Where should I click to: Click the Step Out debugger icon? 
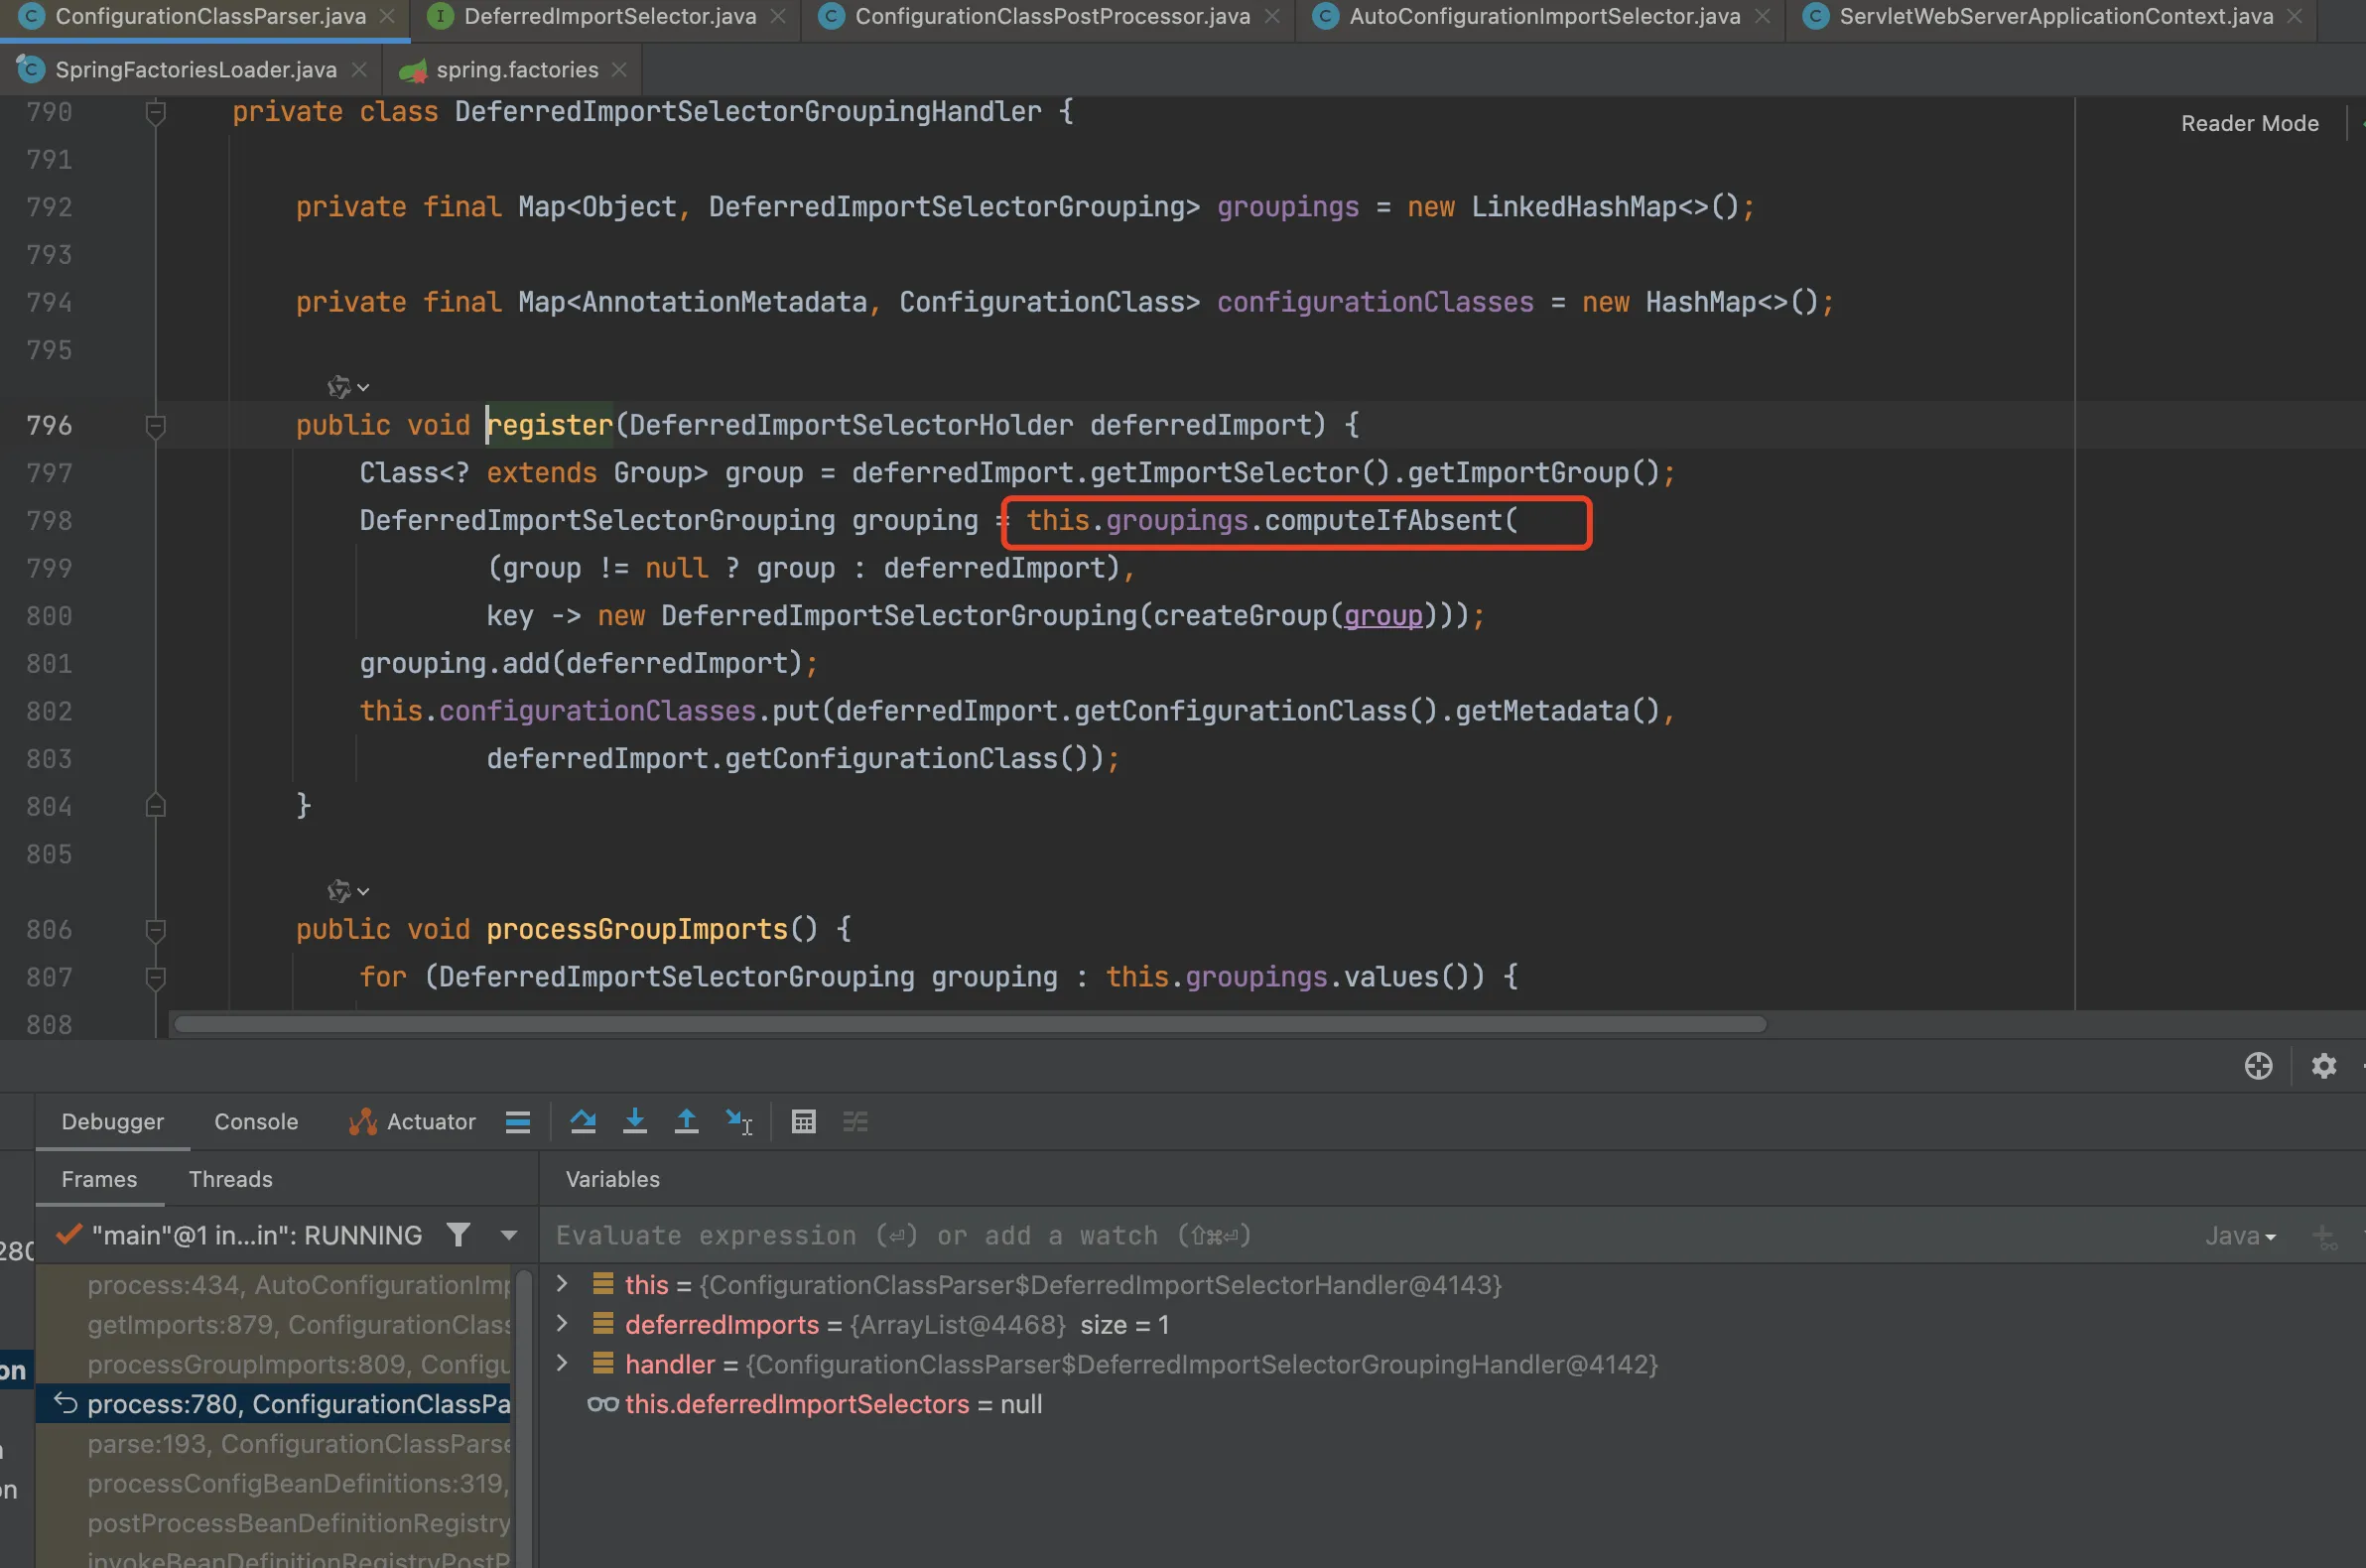[x=686, y=1121]
